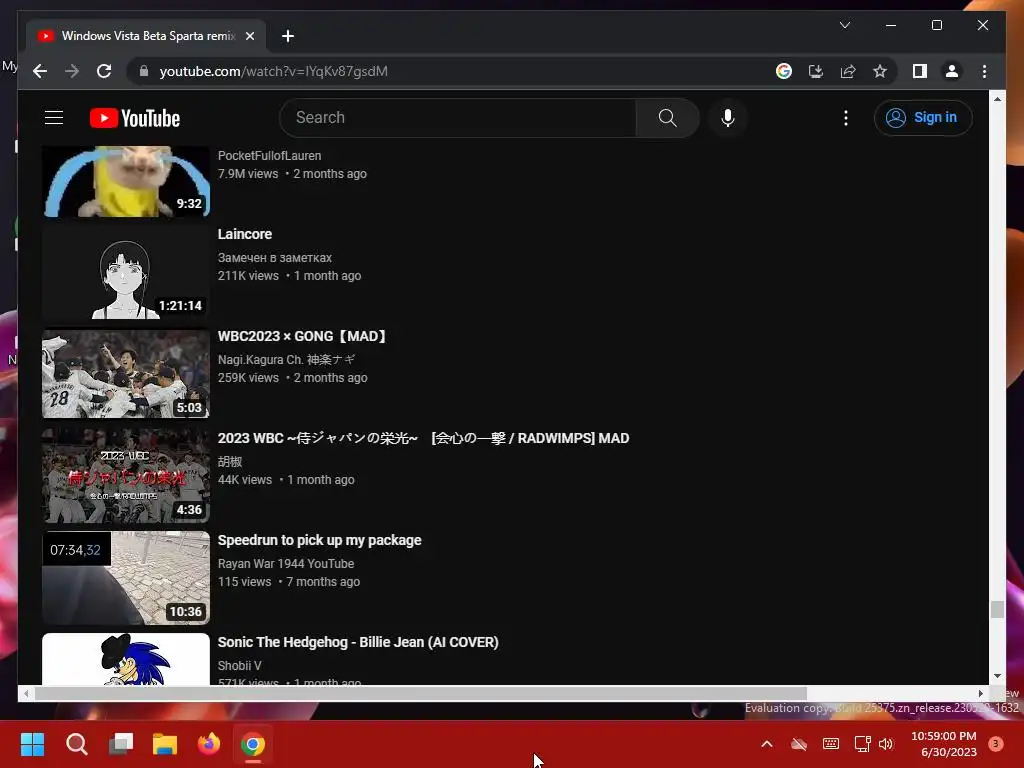The height and width of the screenshot is (768, 1024).
Task: Open the 2023 WBC RADWIMPS MAD title
Action: click(x=423, y=438)
